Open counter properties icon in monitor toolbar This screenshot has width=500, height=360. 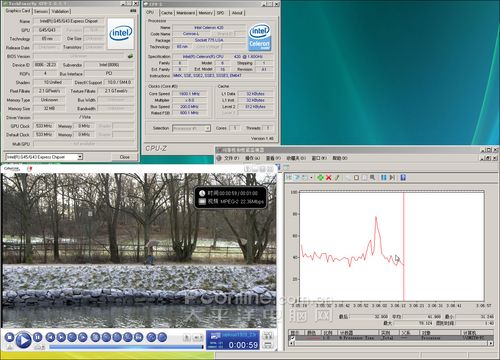pyautogui.click(x=364, y=178)
